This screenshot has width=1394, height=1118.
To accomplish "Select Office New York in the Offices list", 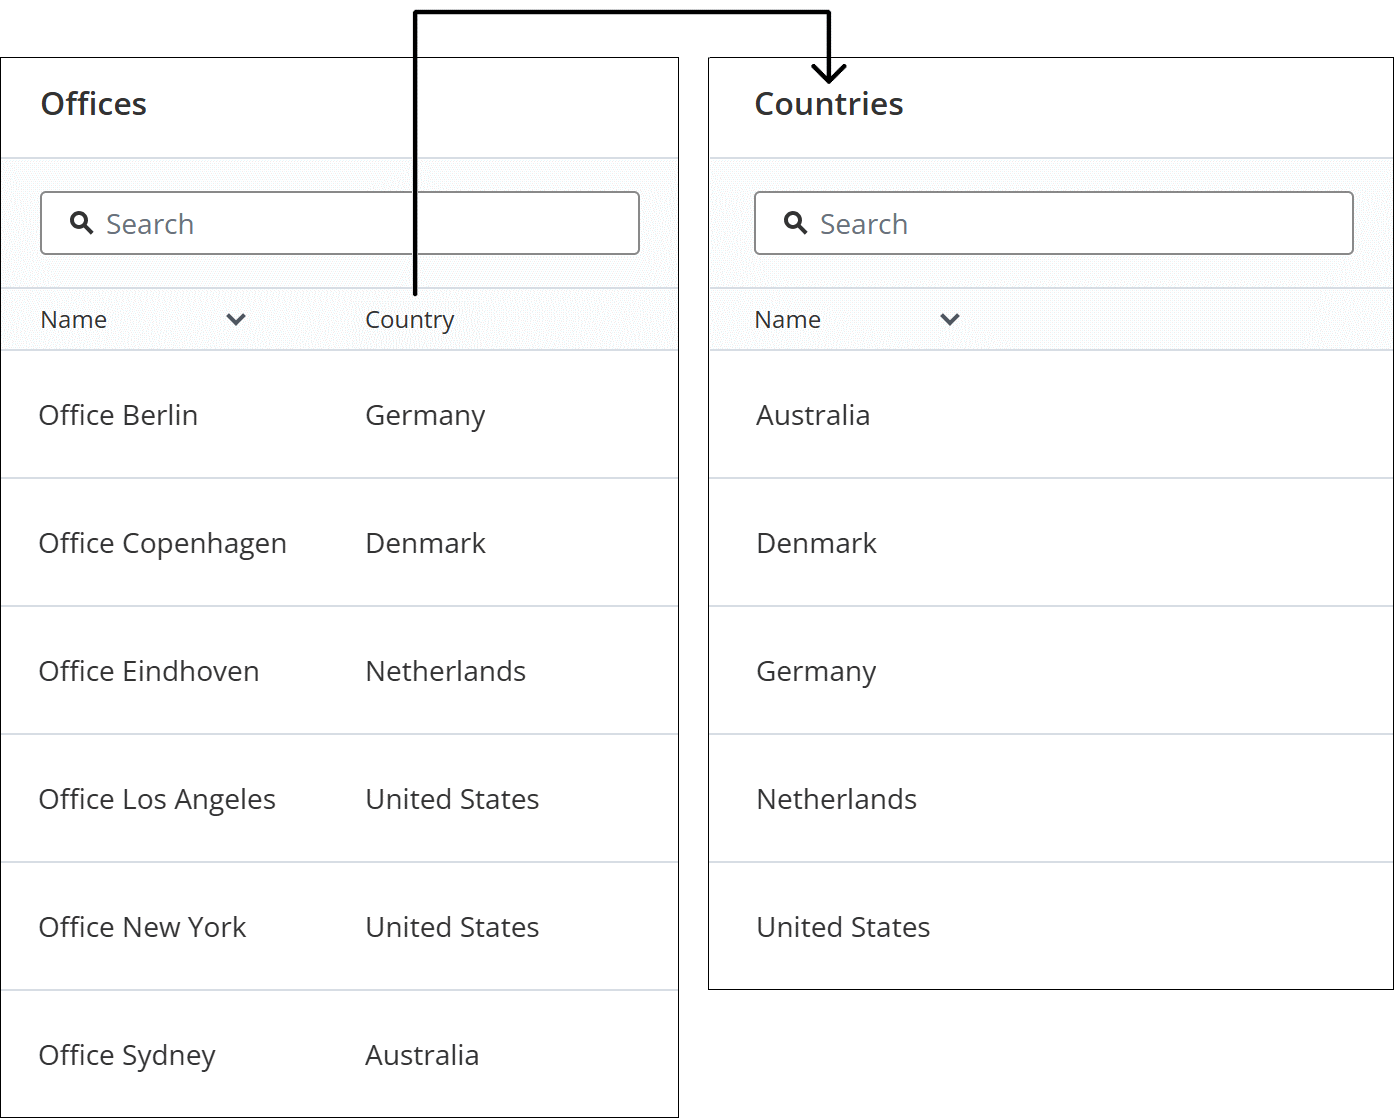I will point(142,927).
